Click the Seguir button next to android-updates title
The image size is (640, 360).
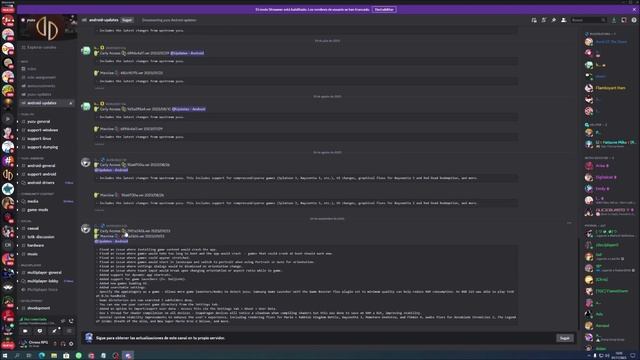(x=127, y=20)
